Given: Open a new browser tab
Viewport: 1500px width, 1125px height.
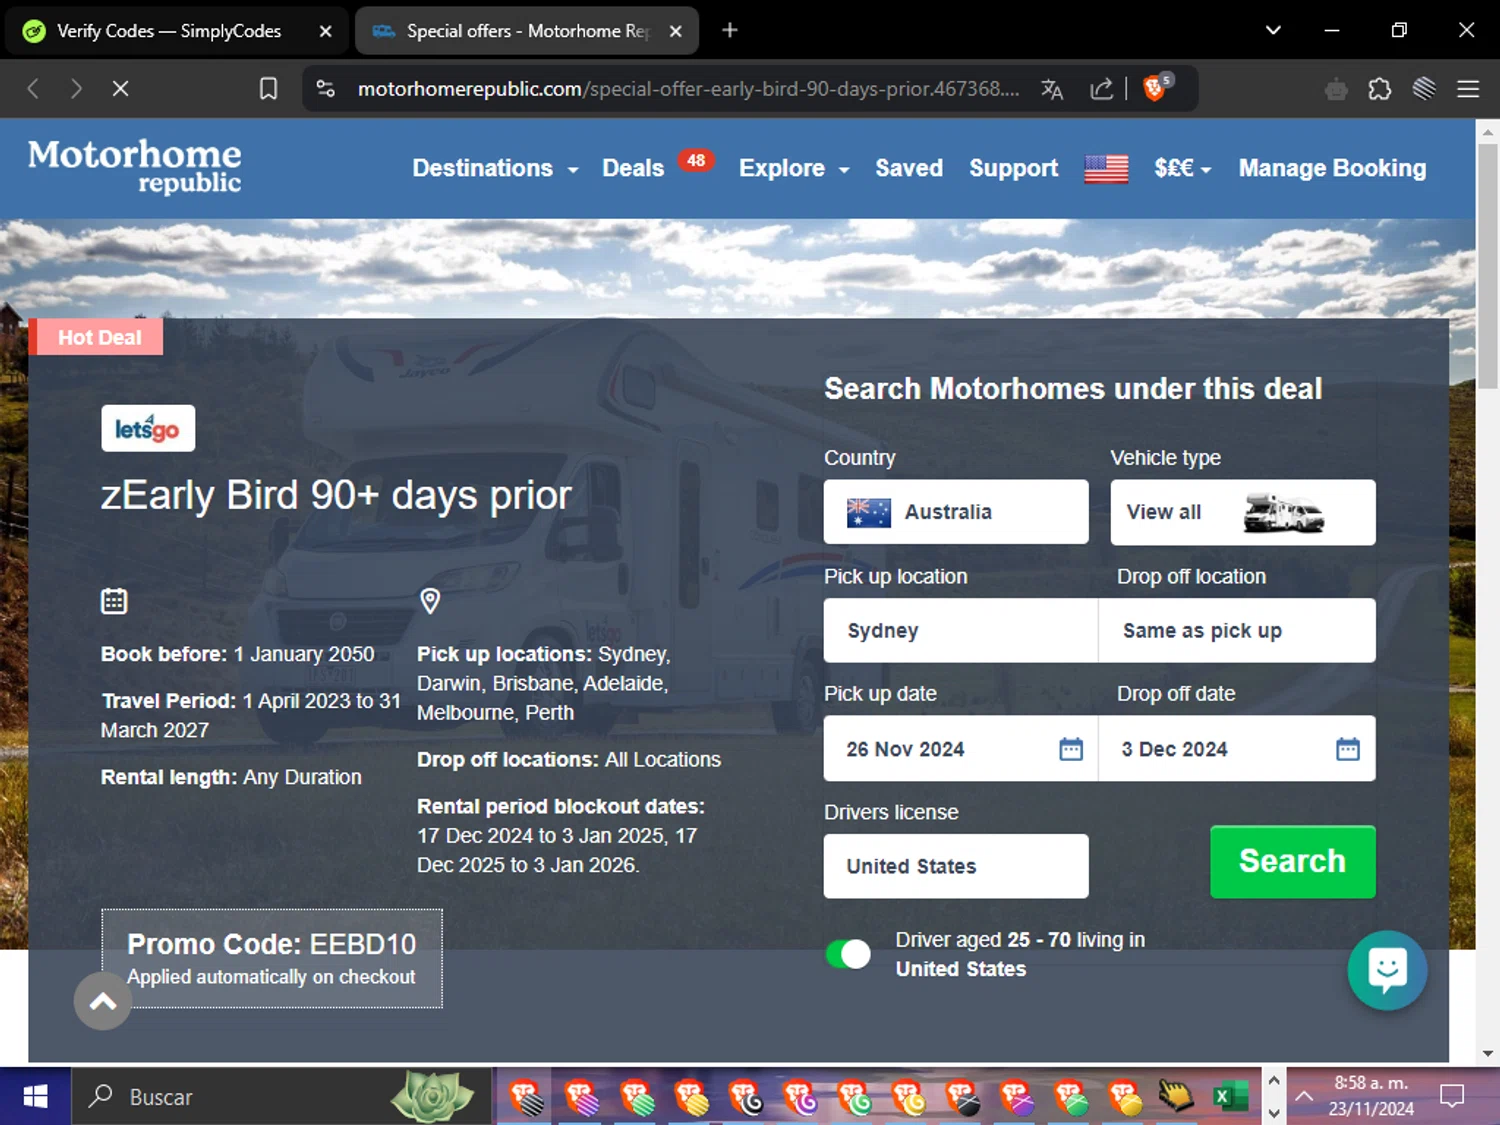Looking at the screenshot, I should 730,30.
